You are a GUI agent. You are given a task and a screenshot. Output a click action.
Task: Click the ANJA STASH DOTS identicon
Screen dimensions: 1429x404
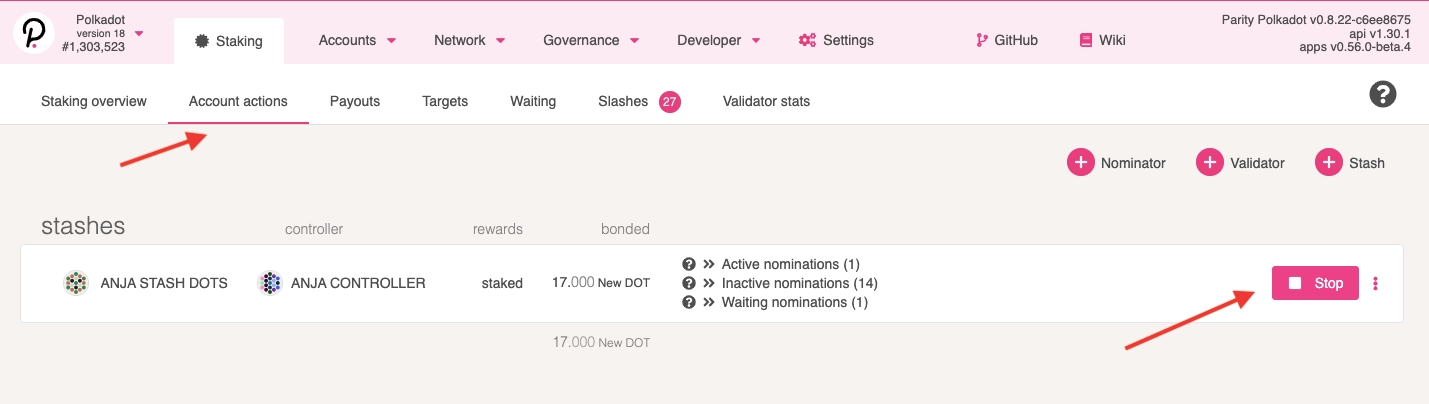click(x=75, y=283)
